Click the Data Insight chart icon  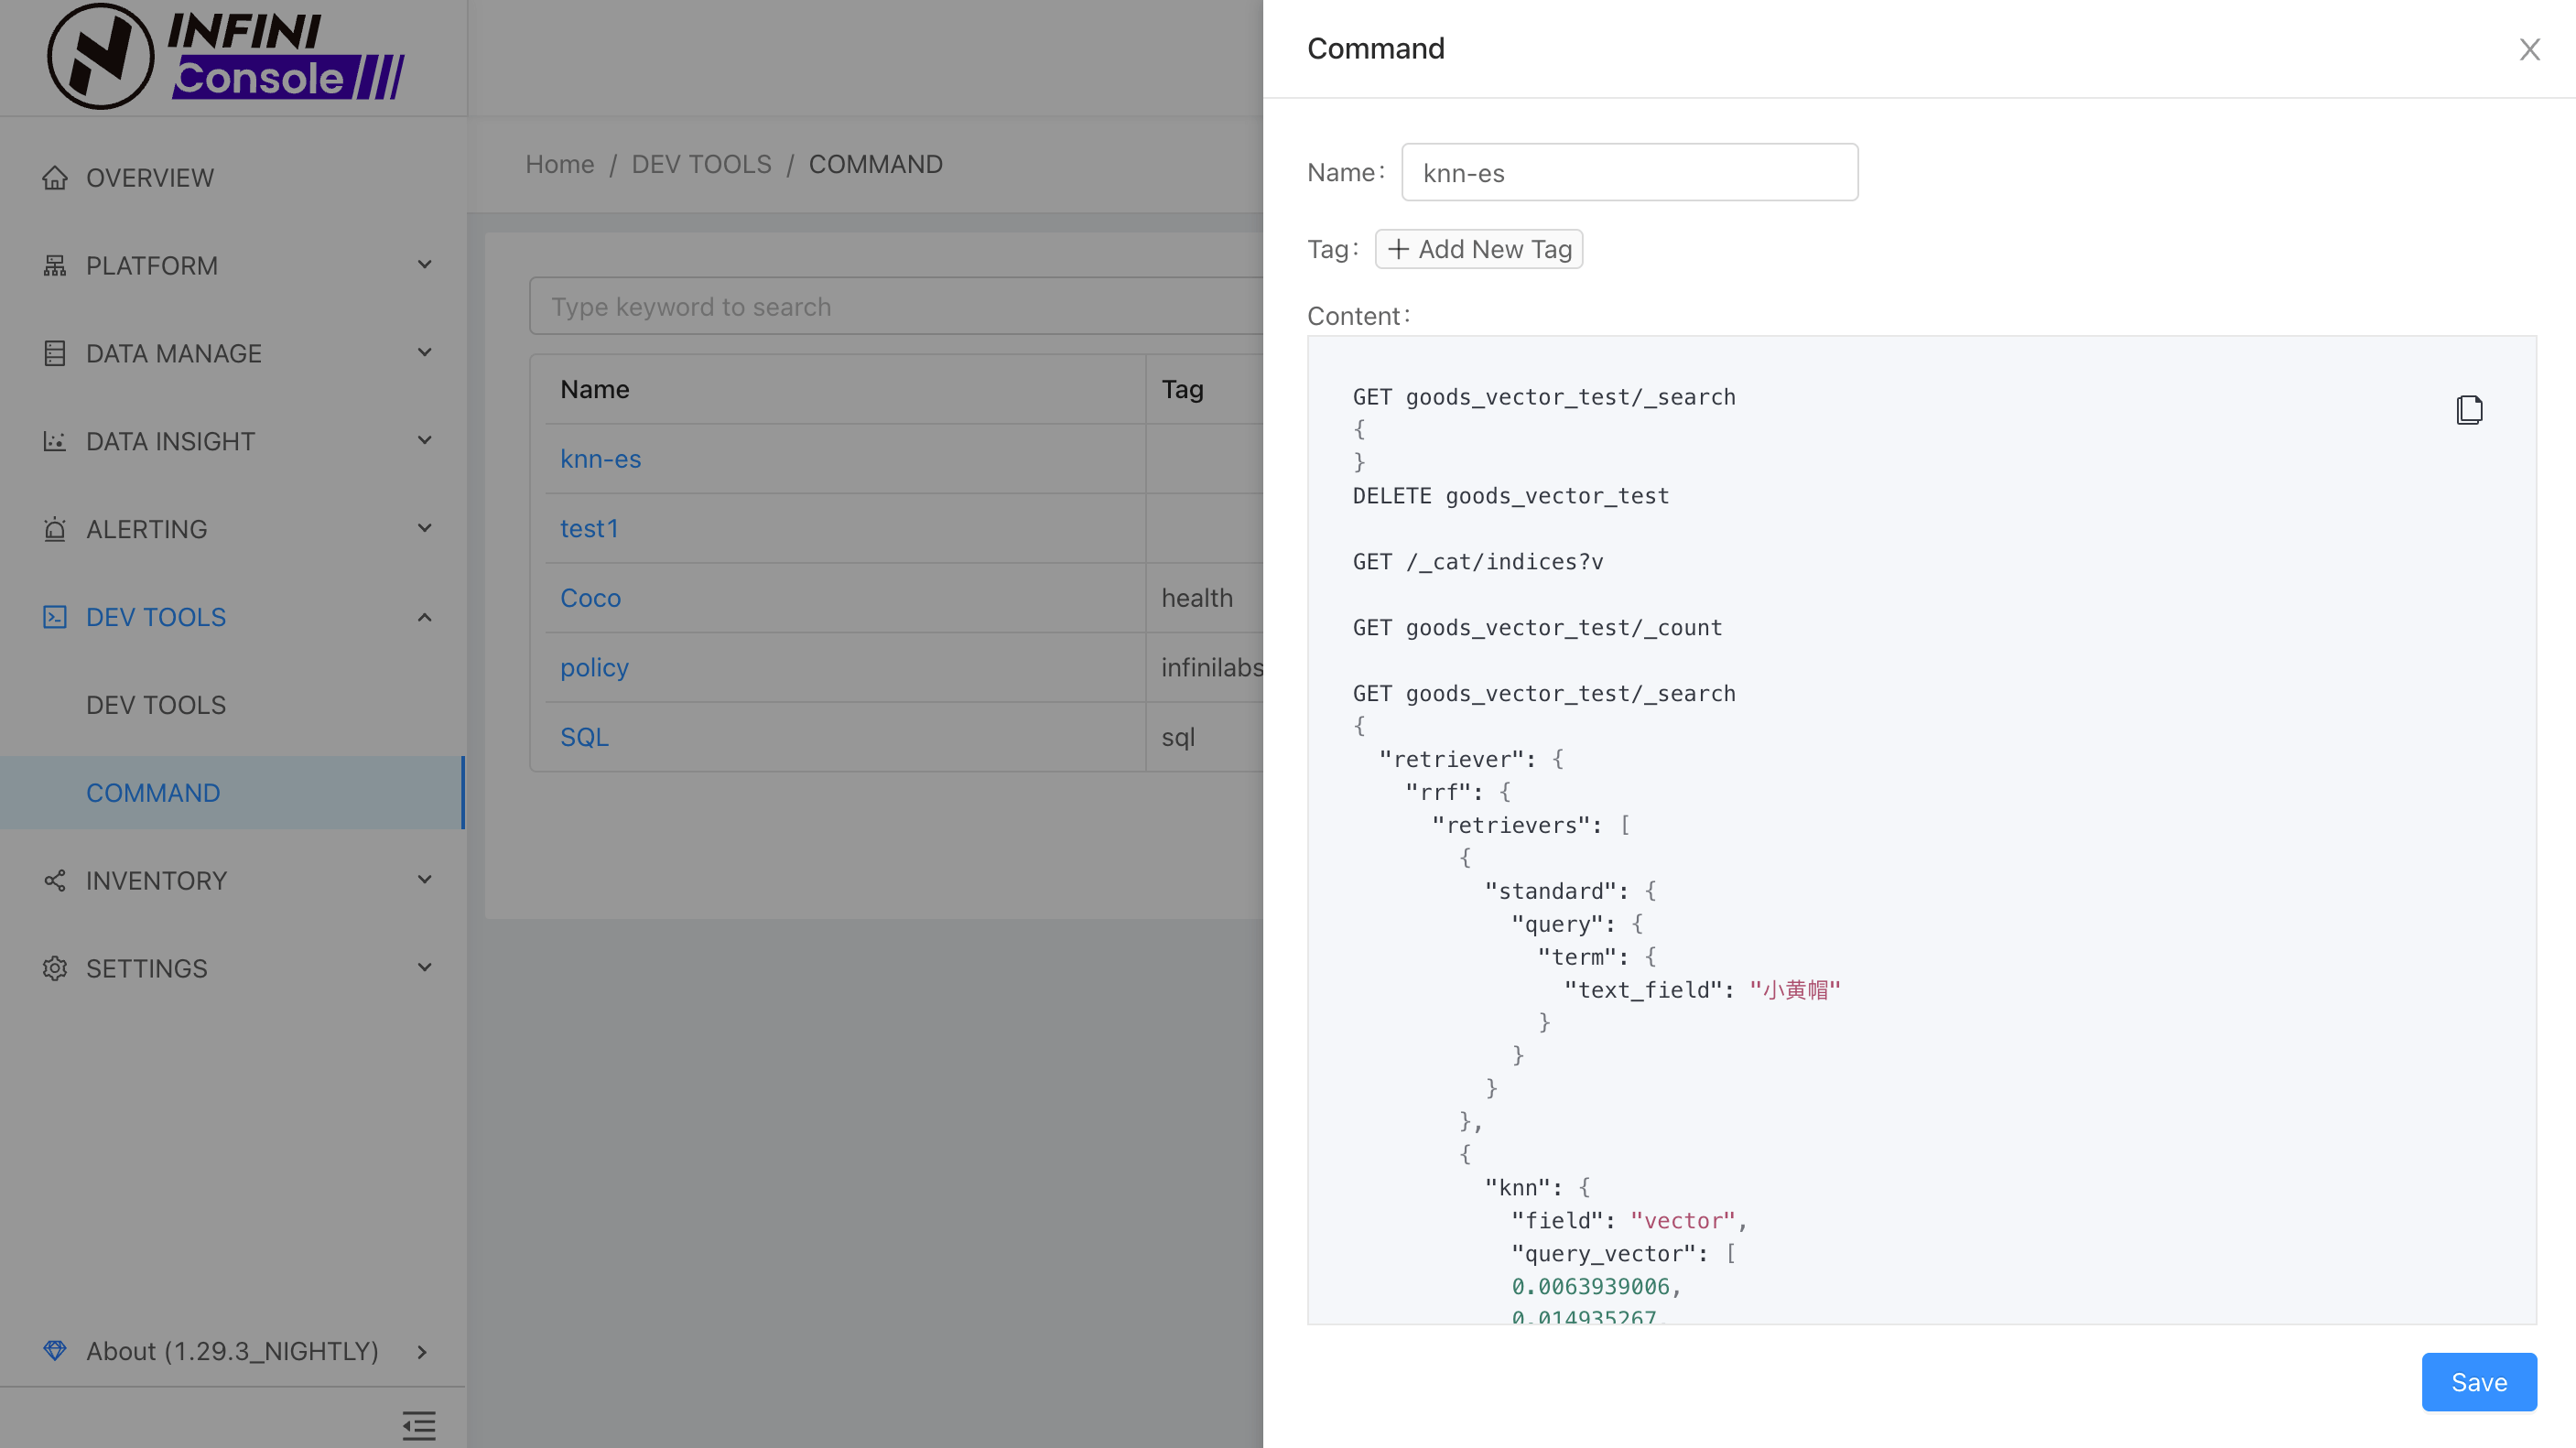(x=55, y=441)
